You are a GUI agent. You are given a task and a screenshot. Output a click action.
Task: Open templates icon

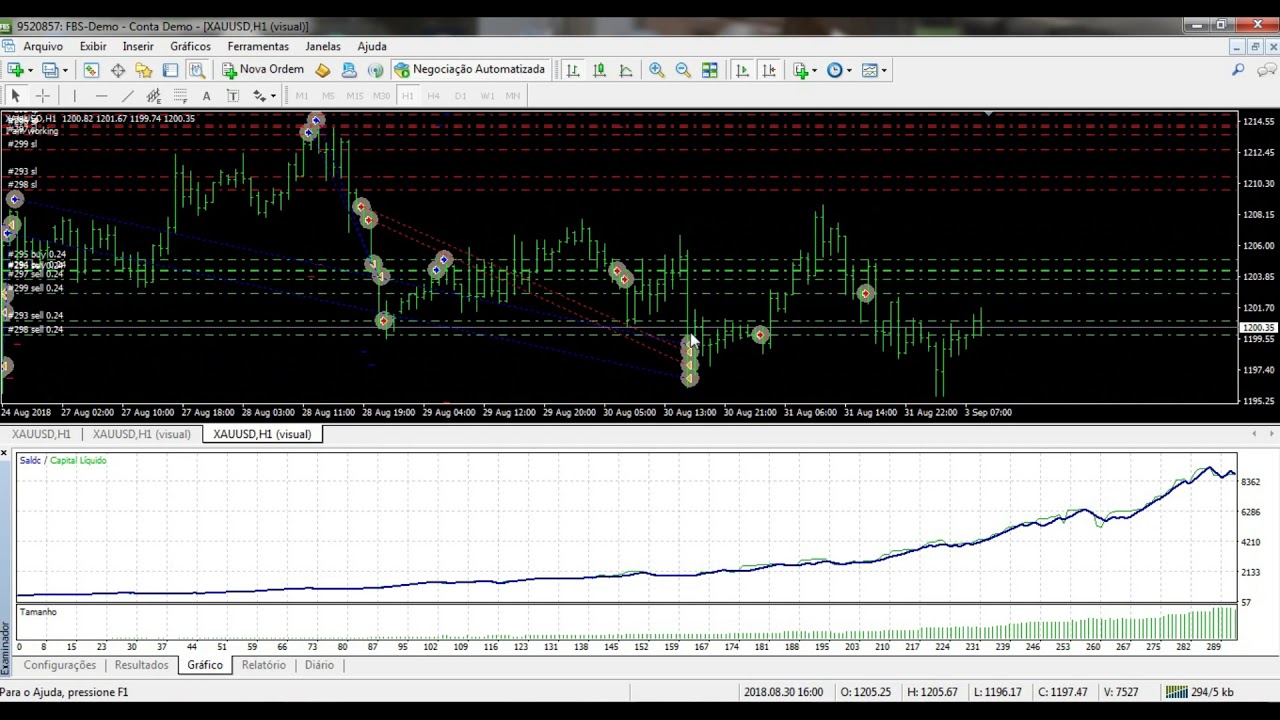[x=869, y=70]
